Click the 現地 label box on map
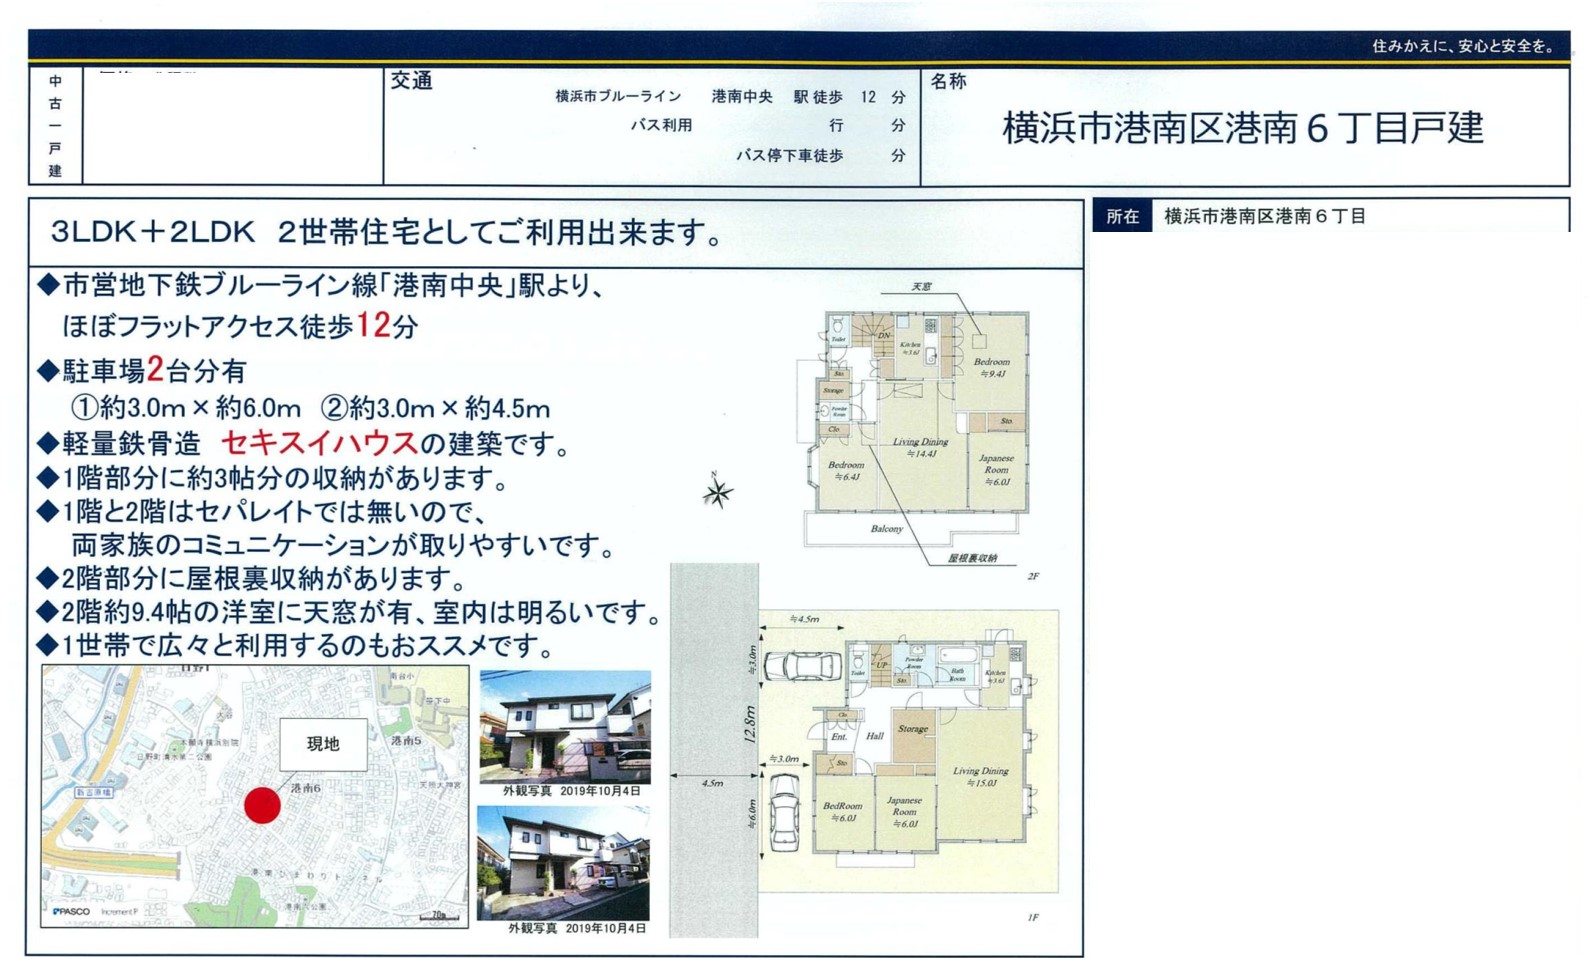 point(322,744)
